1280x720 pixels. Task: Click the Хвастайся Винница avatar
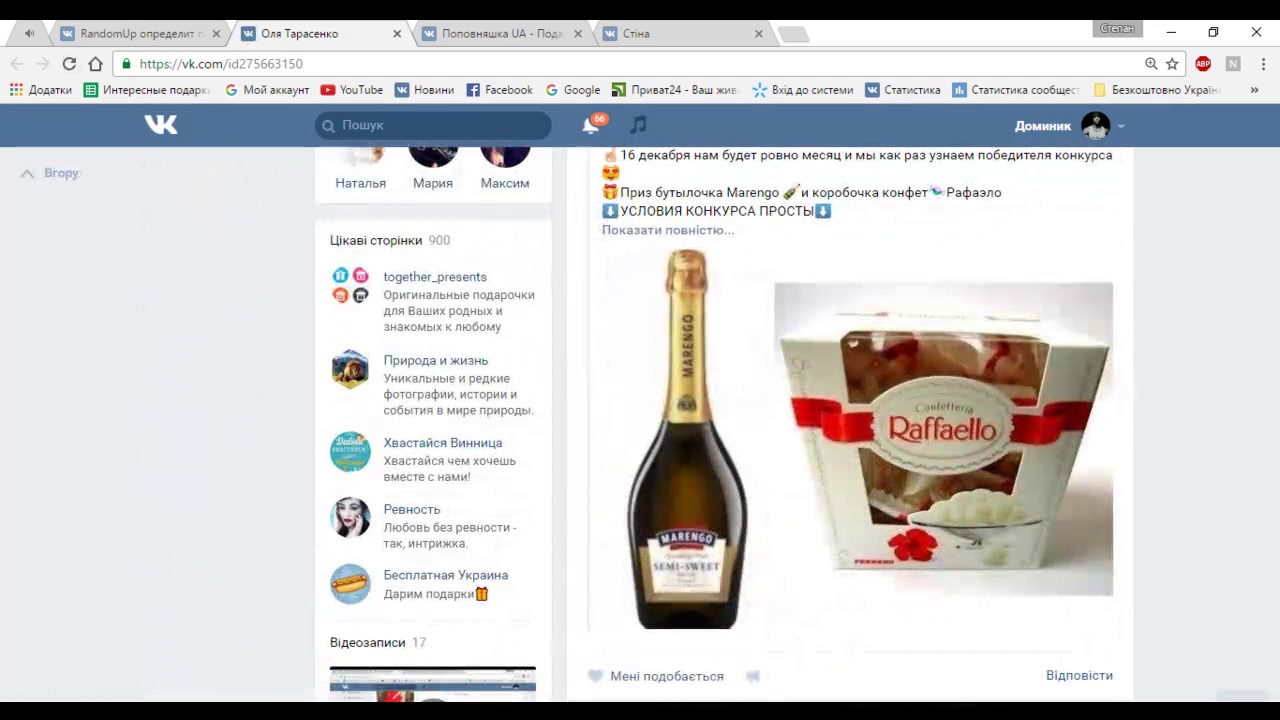[350, 452]
